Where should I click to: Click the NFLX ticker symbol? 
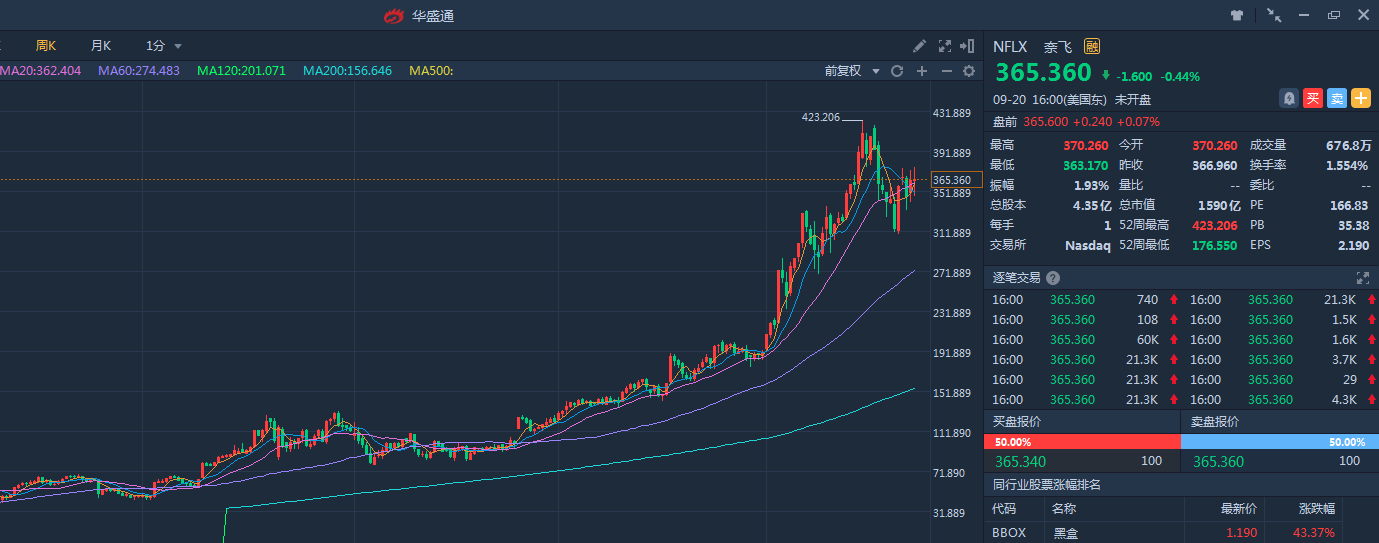click(x=1010, y=47)
